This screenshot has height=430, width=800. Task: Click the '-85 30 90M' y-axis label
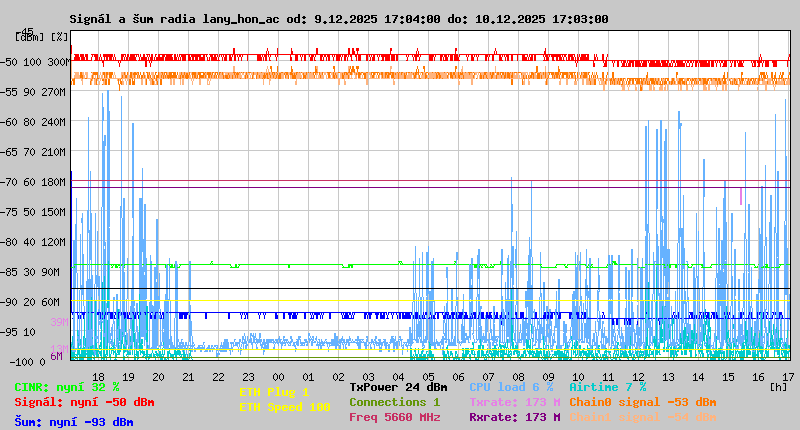(30, 272)
